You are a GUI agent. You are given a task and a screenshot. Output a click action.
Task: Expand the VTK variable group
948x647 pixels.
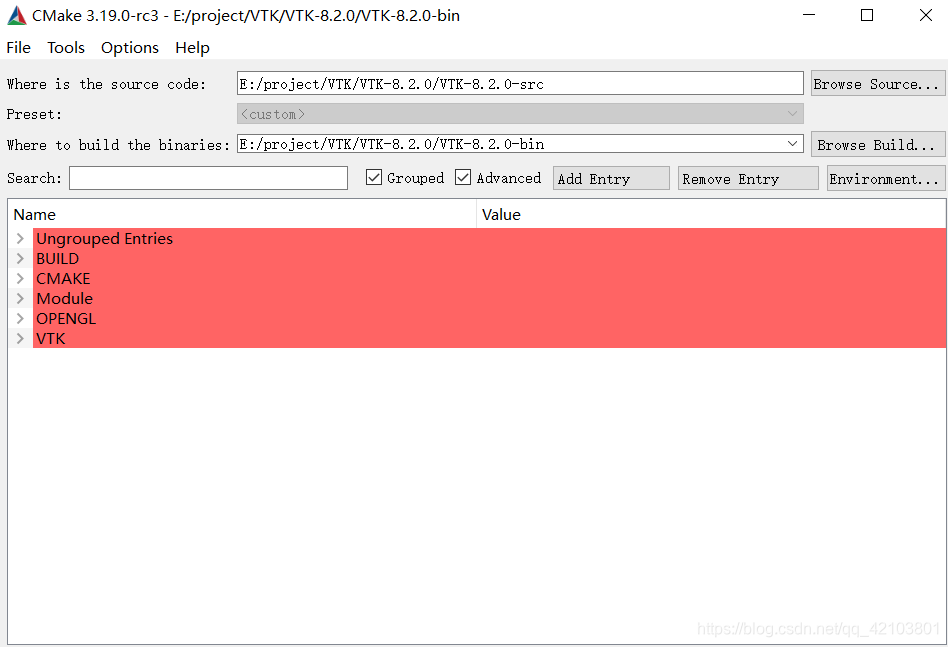click(19, 338)
